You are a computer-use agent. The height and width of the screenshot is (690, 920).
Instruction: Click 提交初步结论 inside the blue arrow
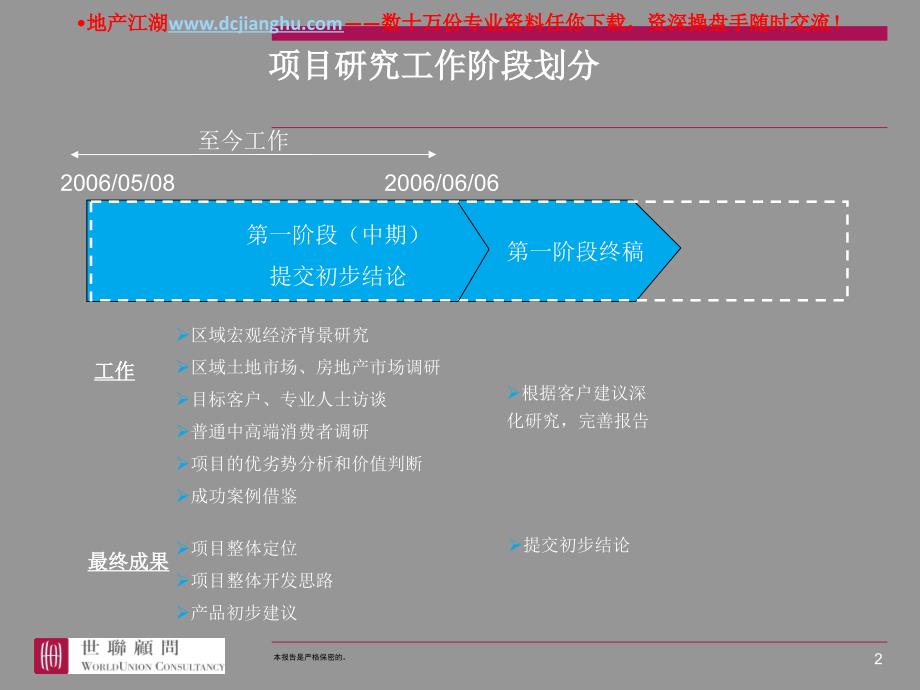(x=338, y=276)
